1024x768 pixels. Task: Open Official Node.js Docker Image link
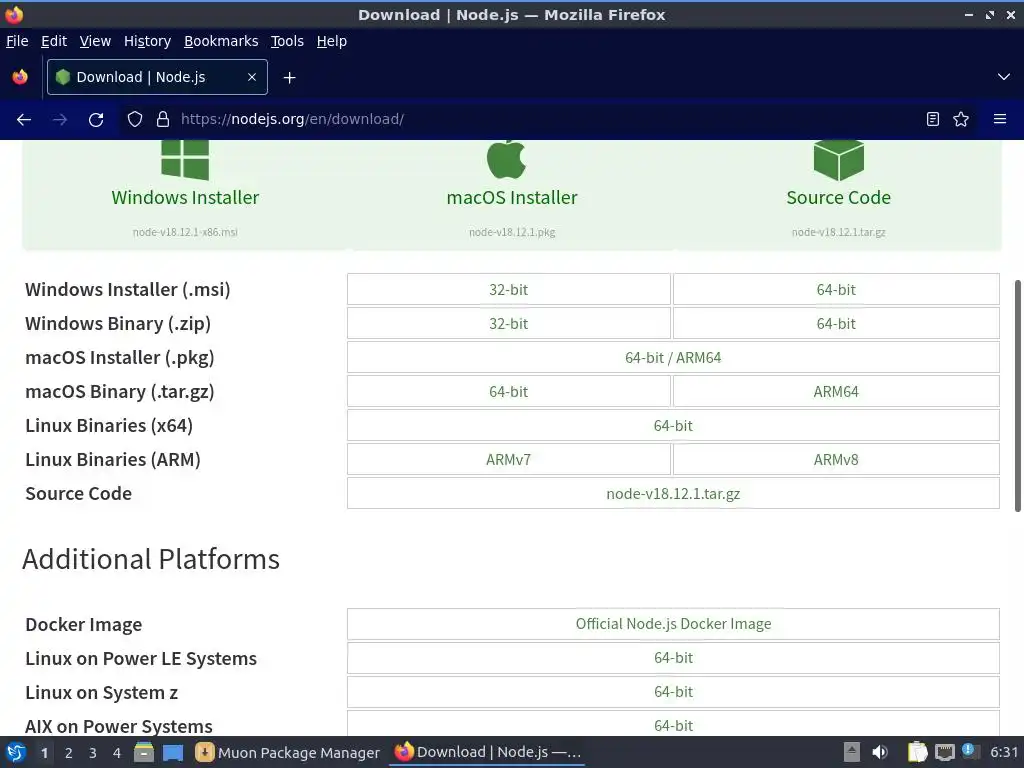pos(673,624)
